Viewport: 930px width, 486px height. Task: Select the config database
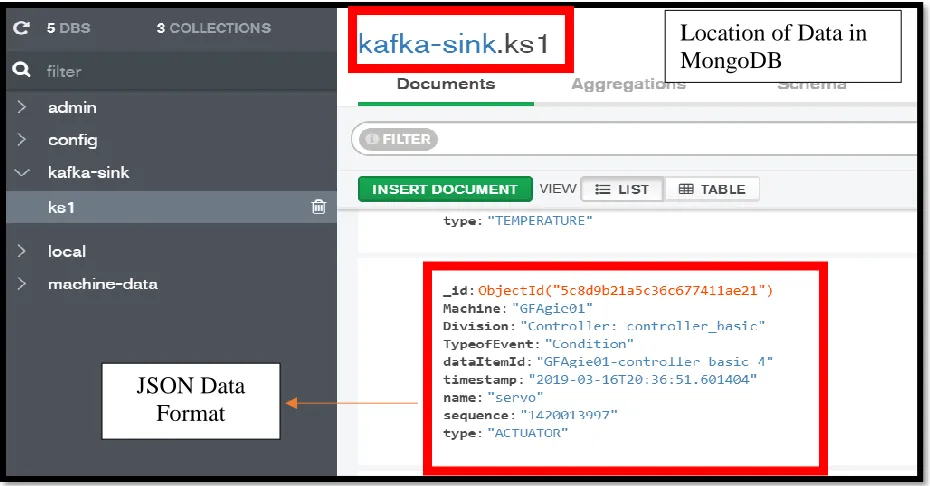click(x=73, y=140)
